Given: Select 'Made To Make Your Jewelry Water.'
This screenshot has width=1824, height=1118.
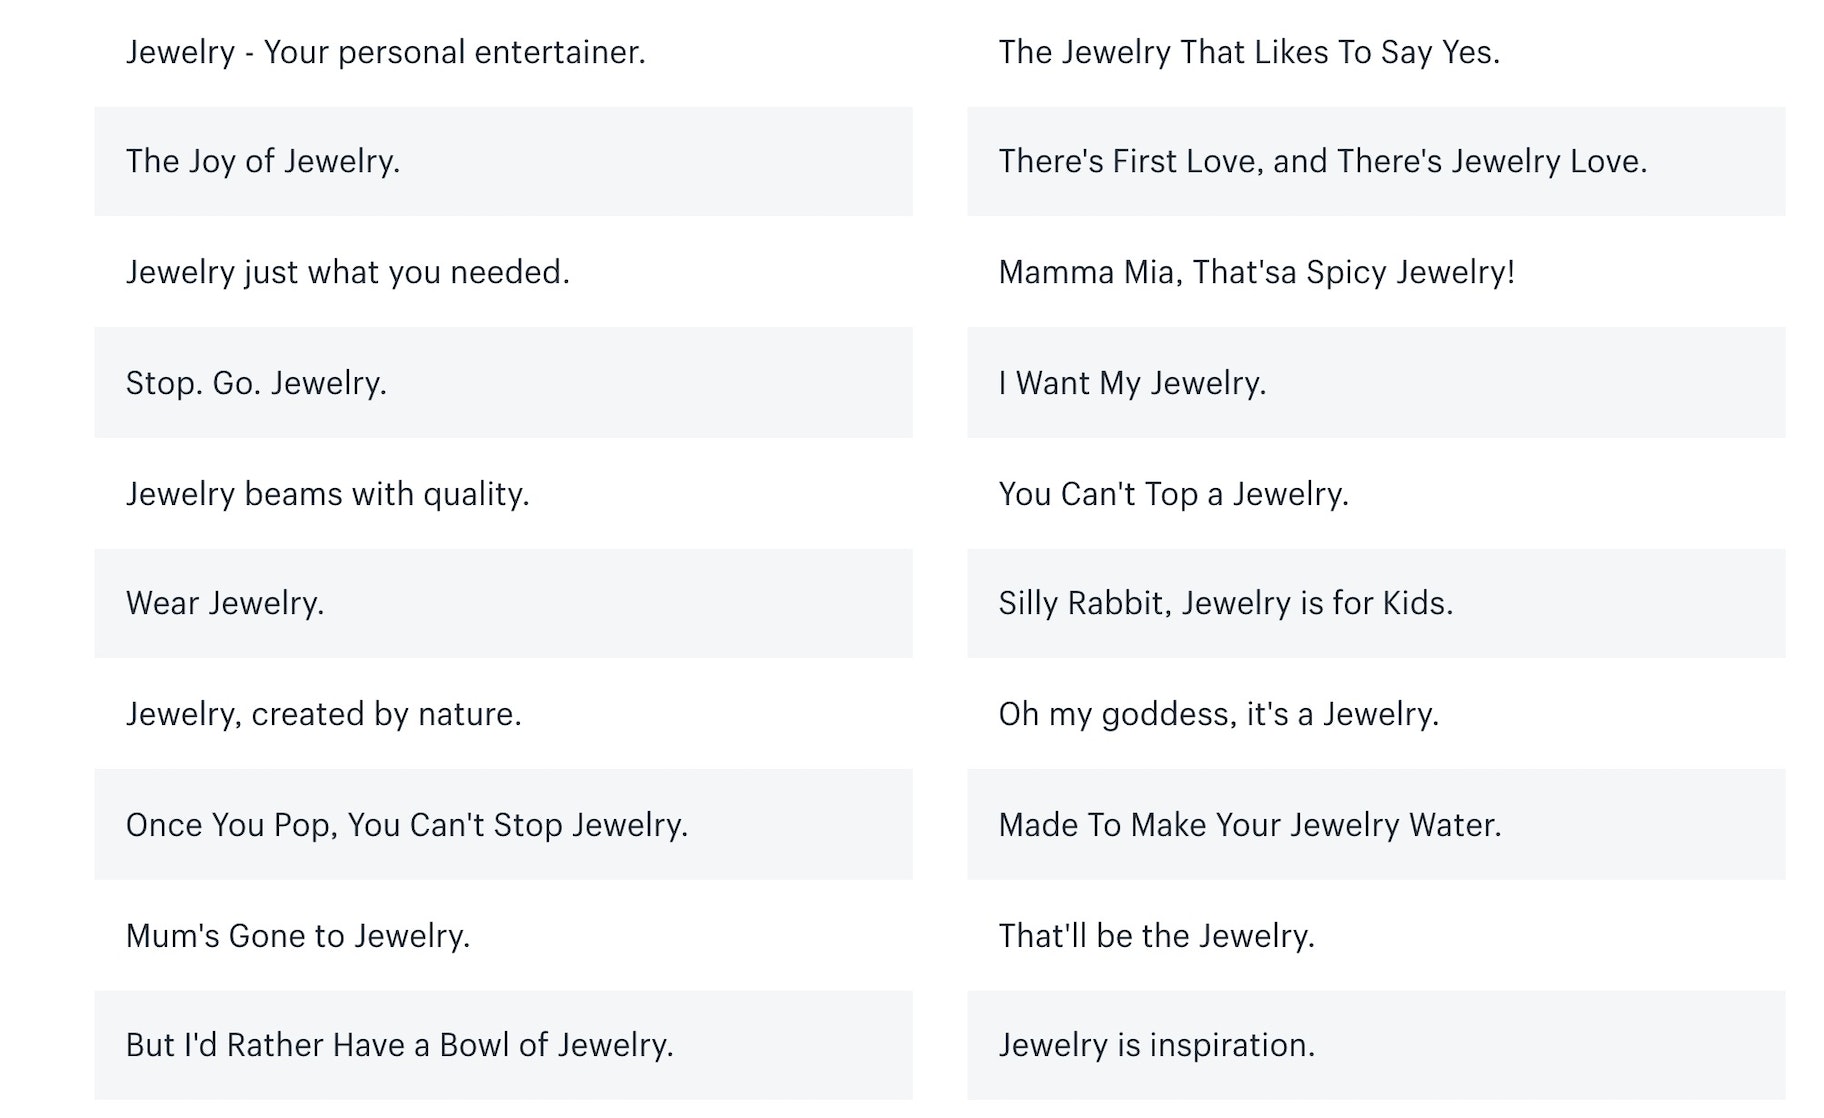Looking at the screenshot, I should 1249,825.
